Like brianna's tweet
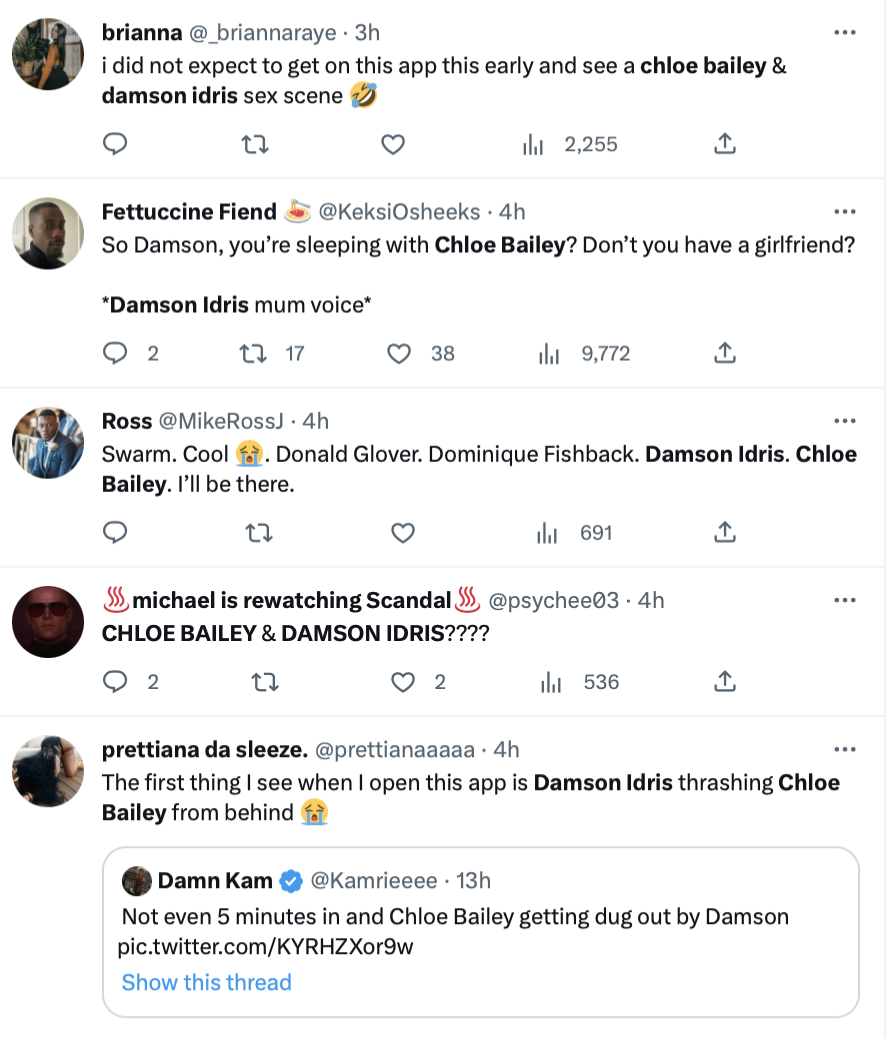 [x=393, y=144]
